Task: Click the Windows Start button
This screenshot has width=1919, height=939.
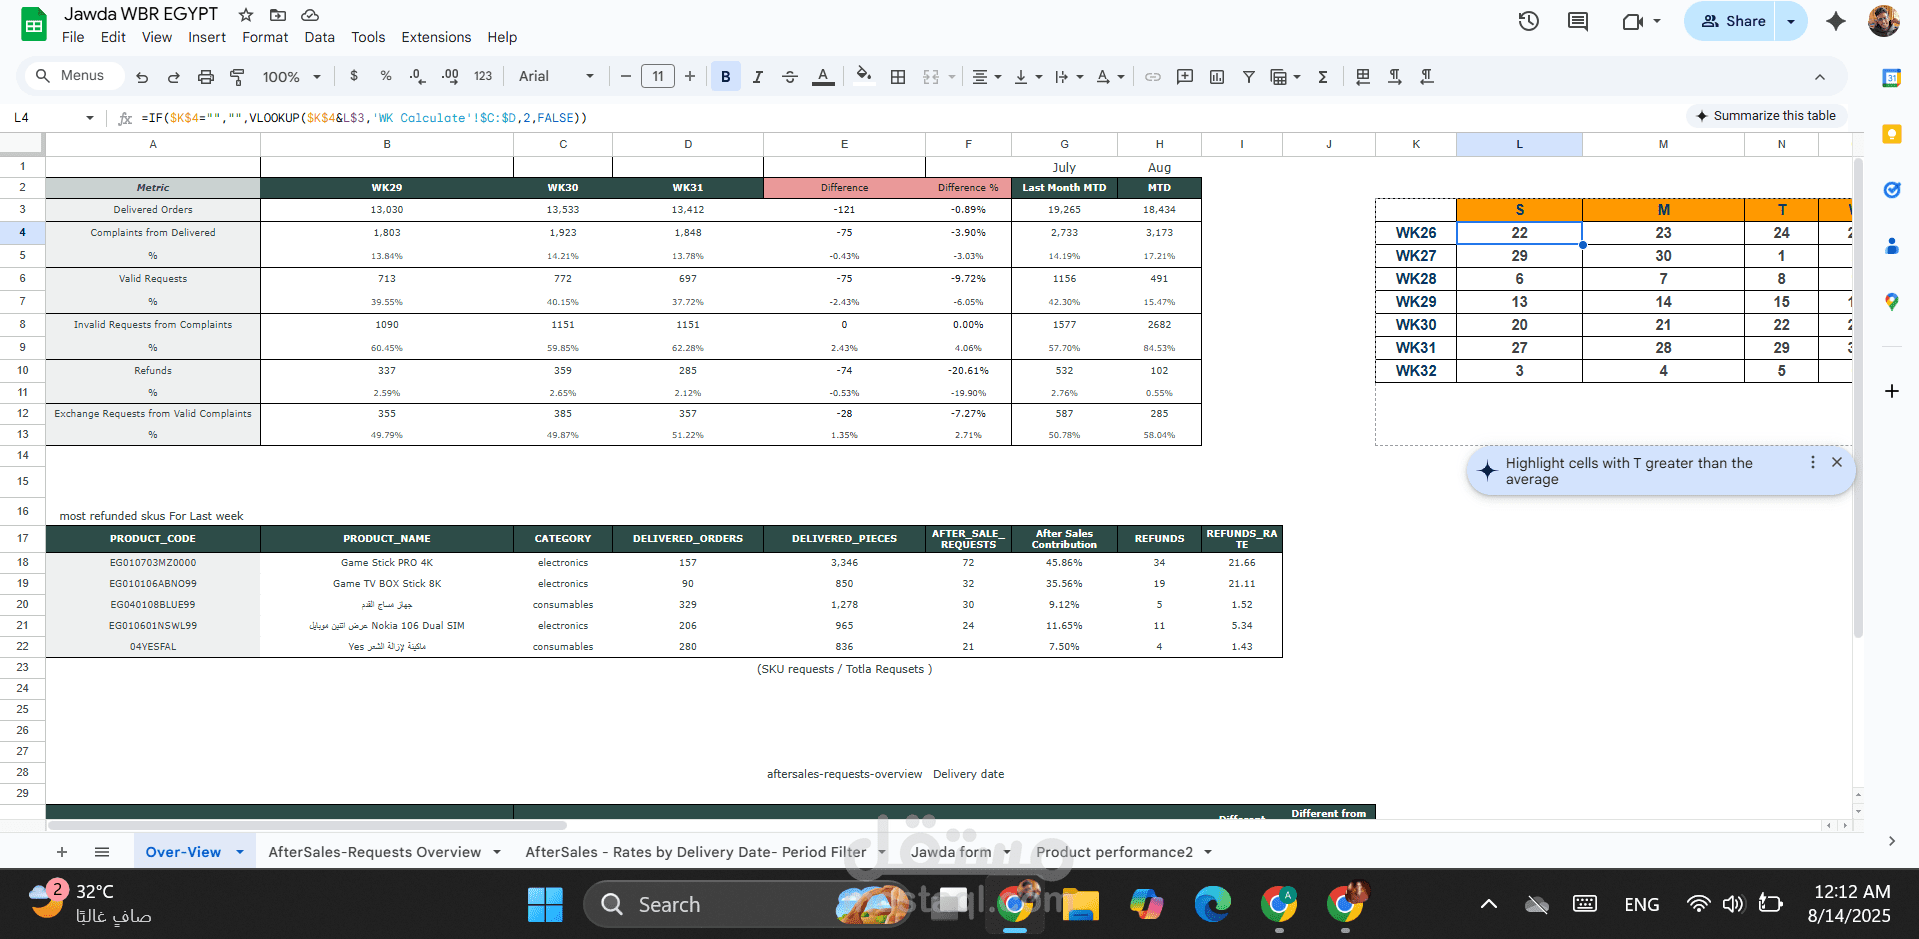Action: (545, 905)
